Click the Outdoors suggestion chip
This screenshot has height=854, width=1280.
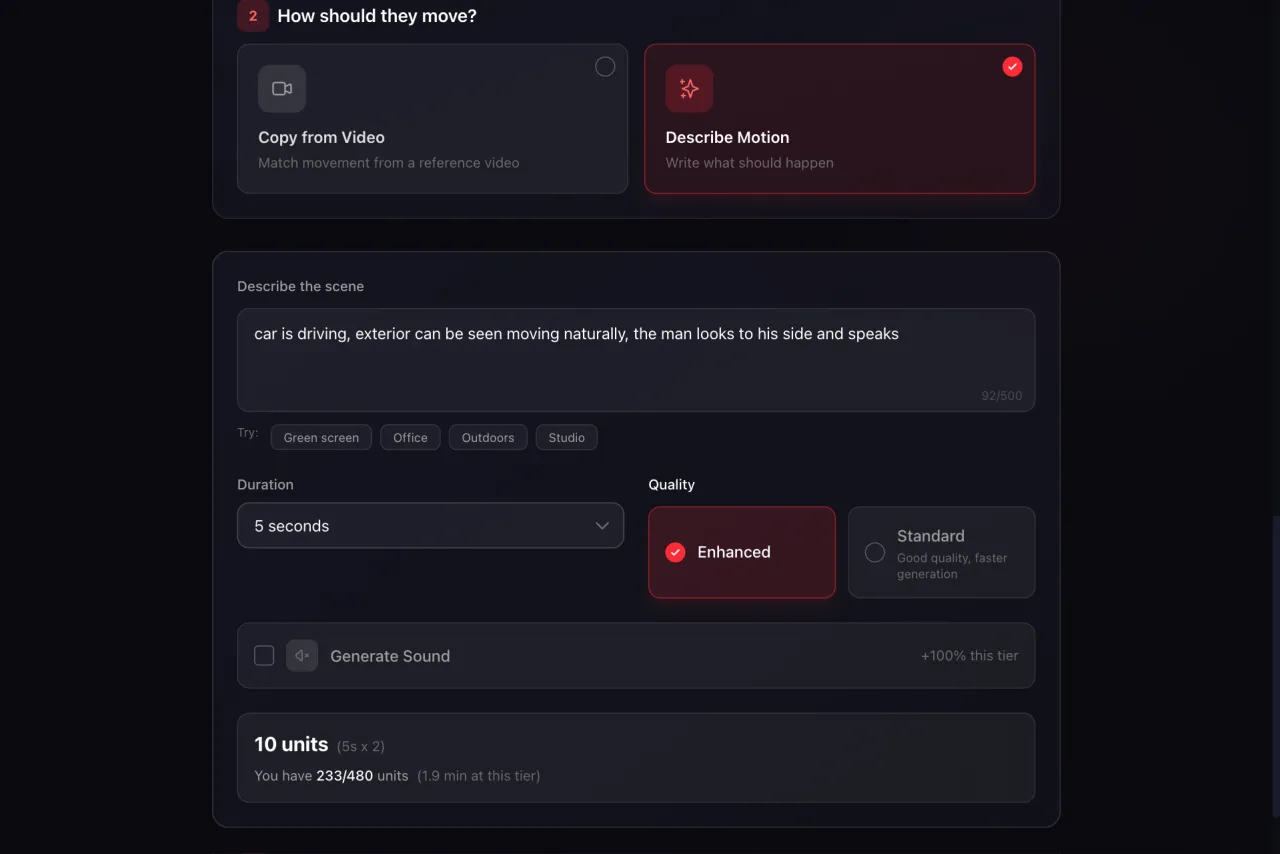pos(487,437)
